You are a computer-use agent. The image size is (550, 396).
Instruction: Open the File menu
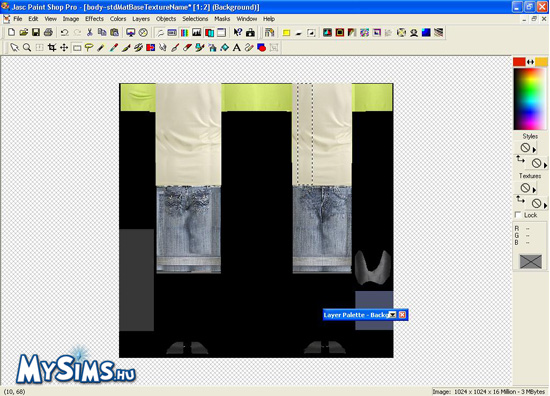pyautogui.click(x=18, y=19)
